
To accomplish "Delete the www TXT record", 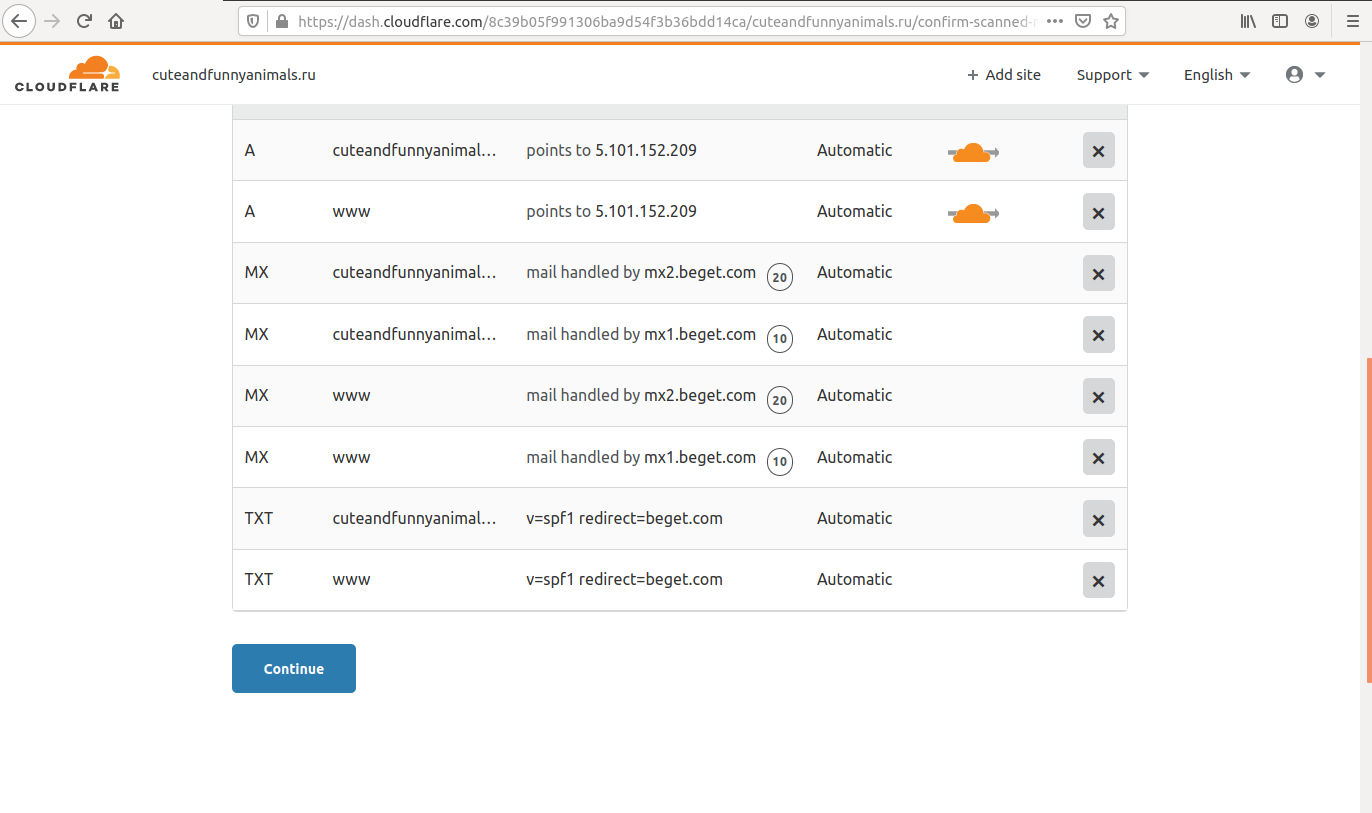I will [1098, 580].
